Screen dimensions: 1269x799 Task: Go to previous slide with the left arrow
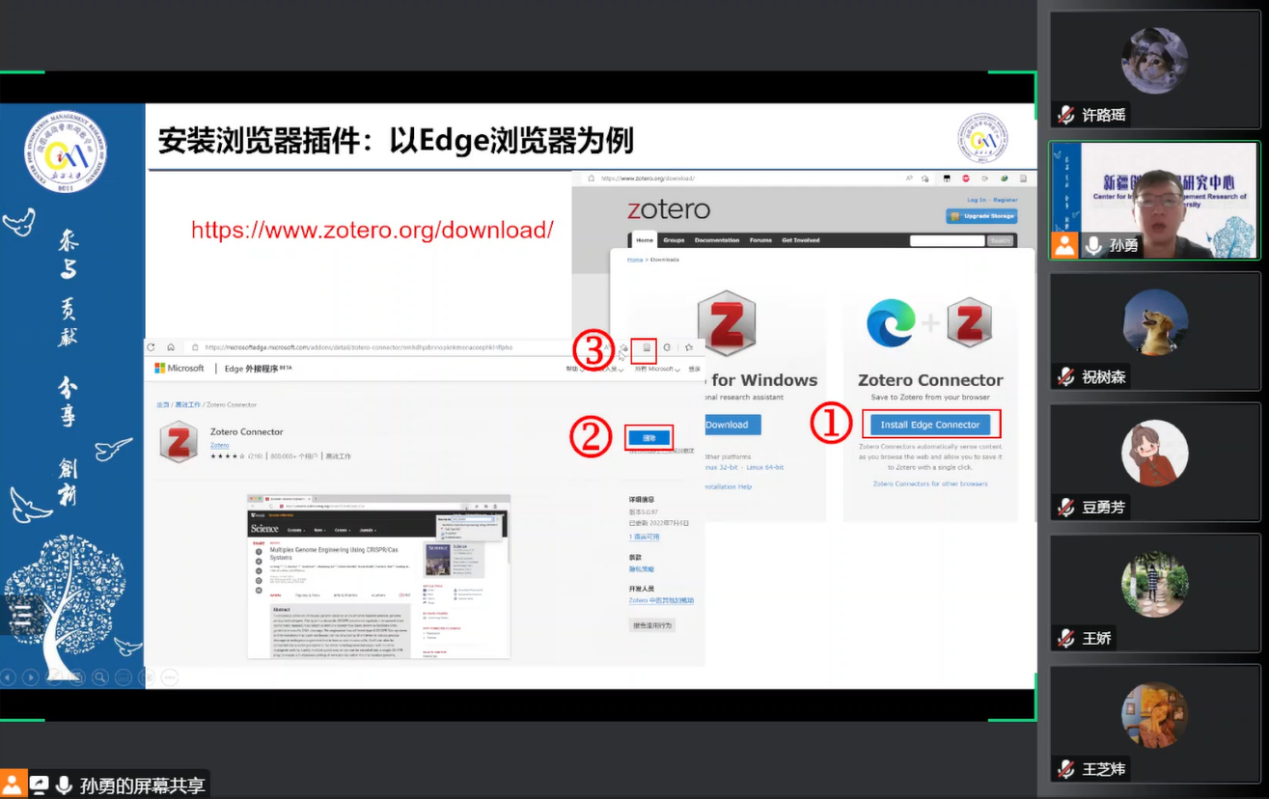(8, 677)
